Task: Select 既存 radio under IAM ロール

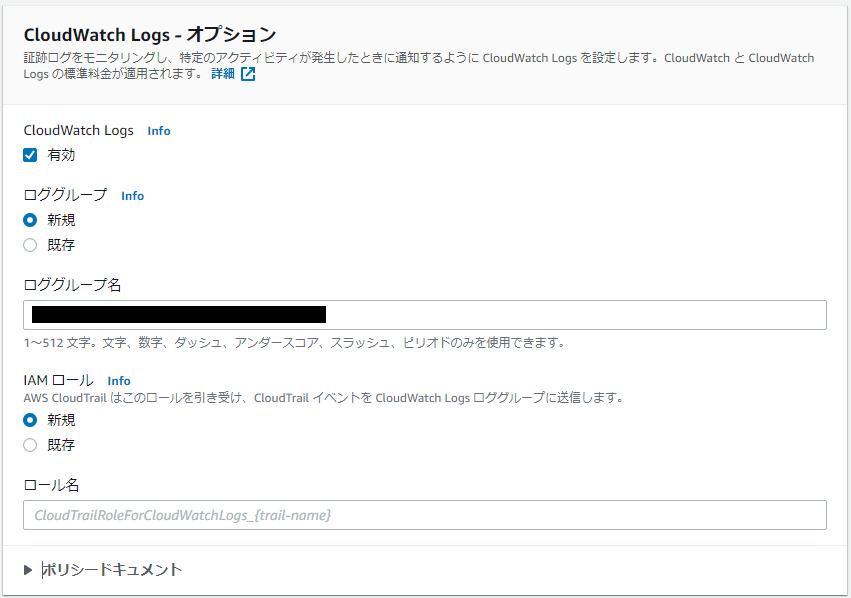Action: coord(30,445)
